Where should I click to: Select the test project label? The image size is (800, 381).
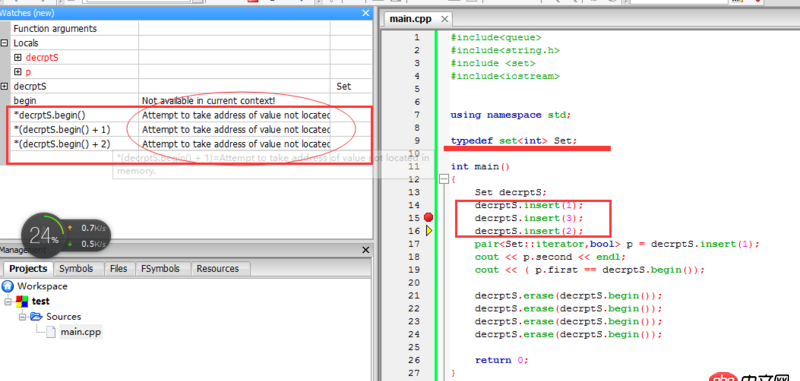click(41, 301)
